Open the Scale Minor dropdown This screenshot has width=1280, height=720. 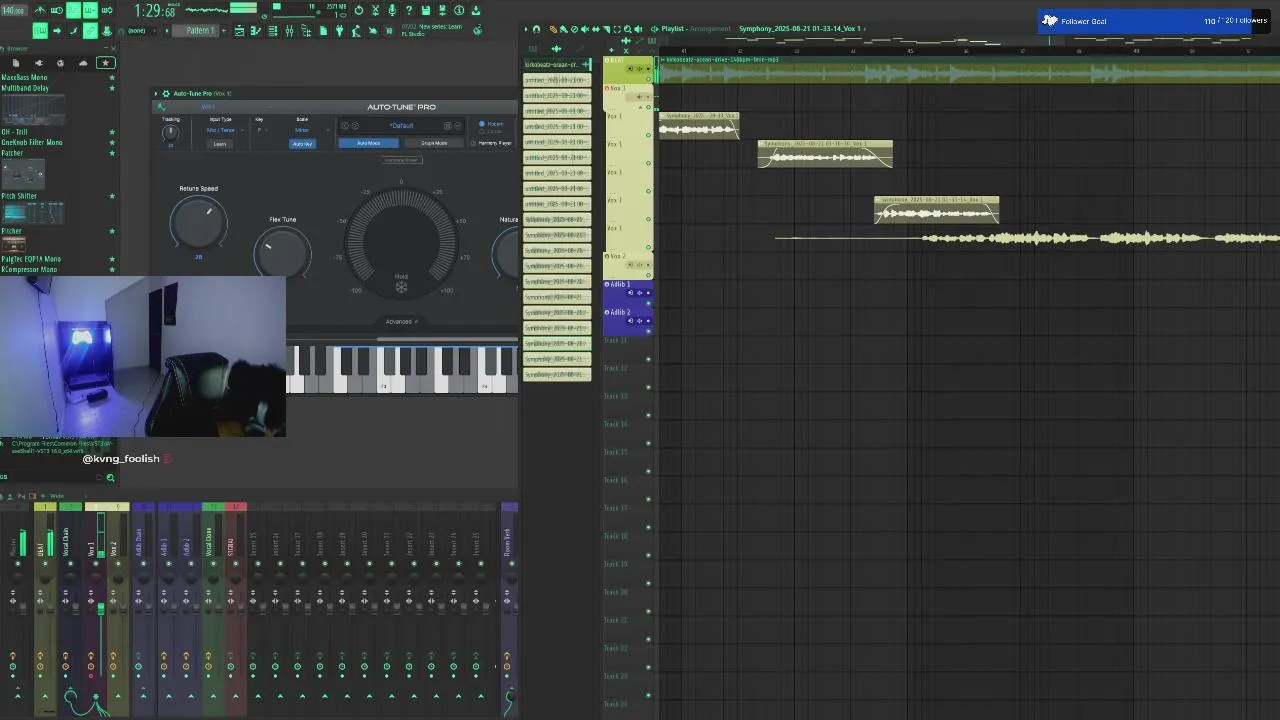click(x=306, y=130)
